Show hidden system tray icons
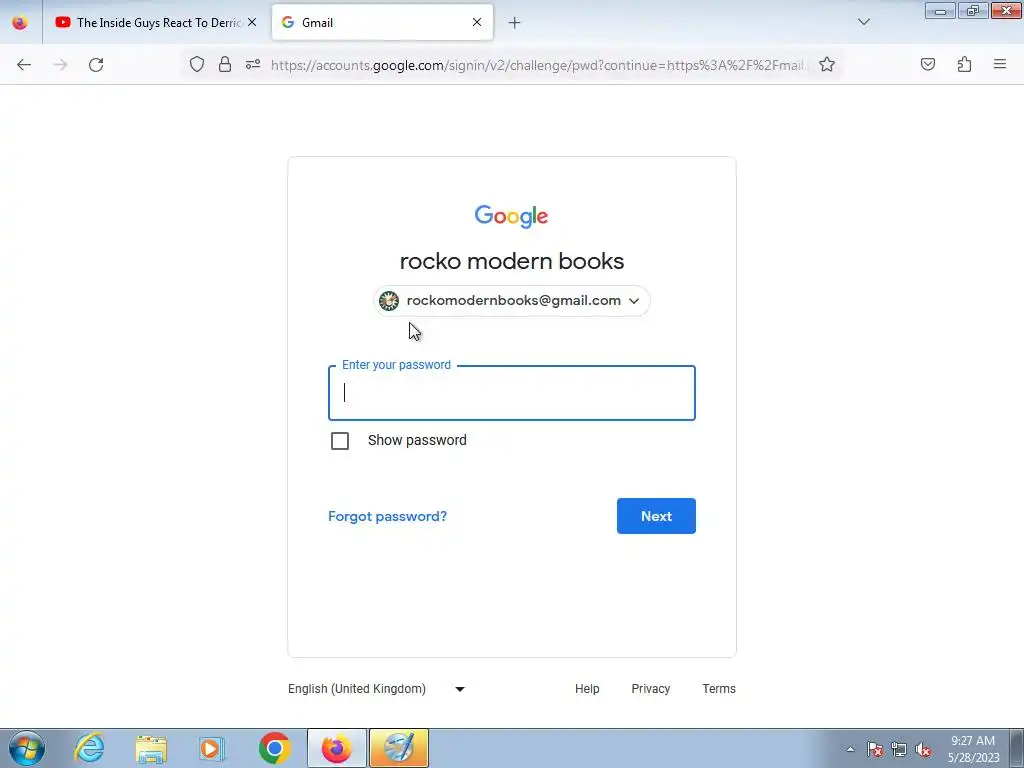1024x768 pixels. (x=850, y=749)
